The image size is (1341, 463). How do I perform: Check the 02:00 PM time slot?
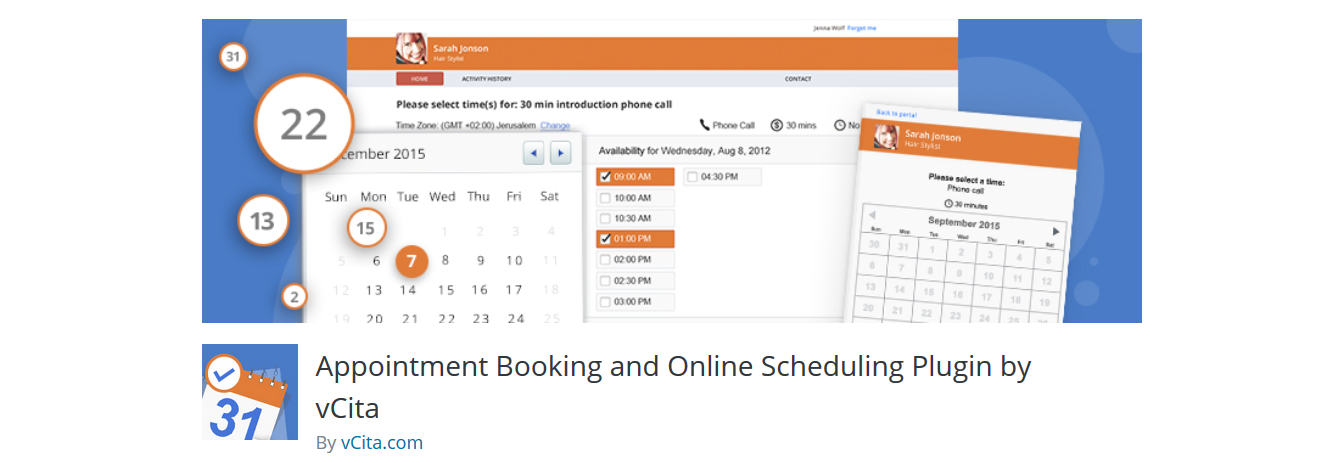(x=604, y=260)
